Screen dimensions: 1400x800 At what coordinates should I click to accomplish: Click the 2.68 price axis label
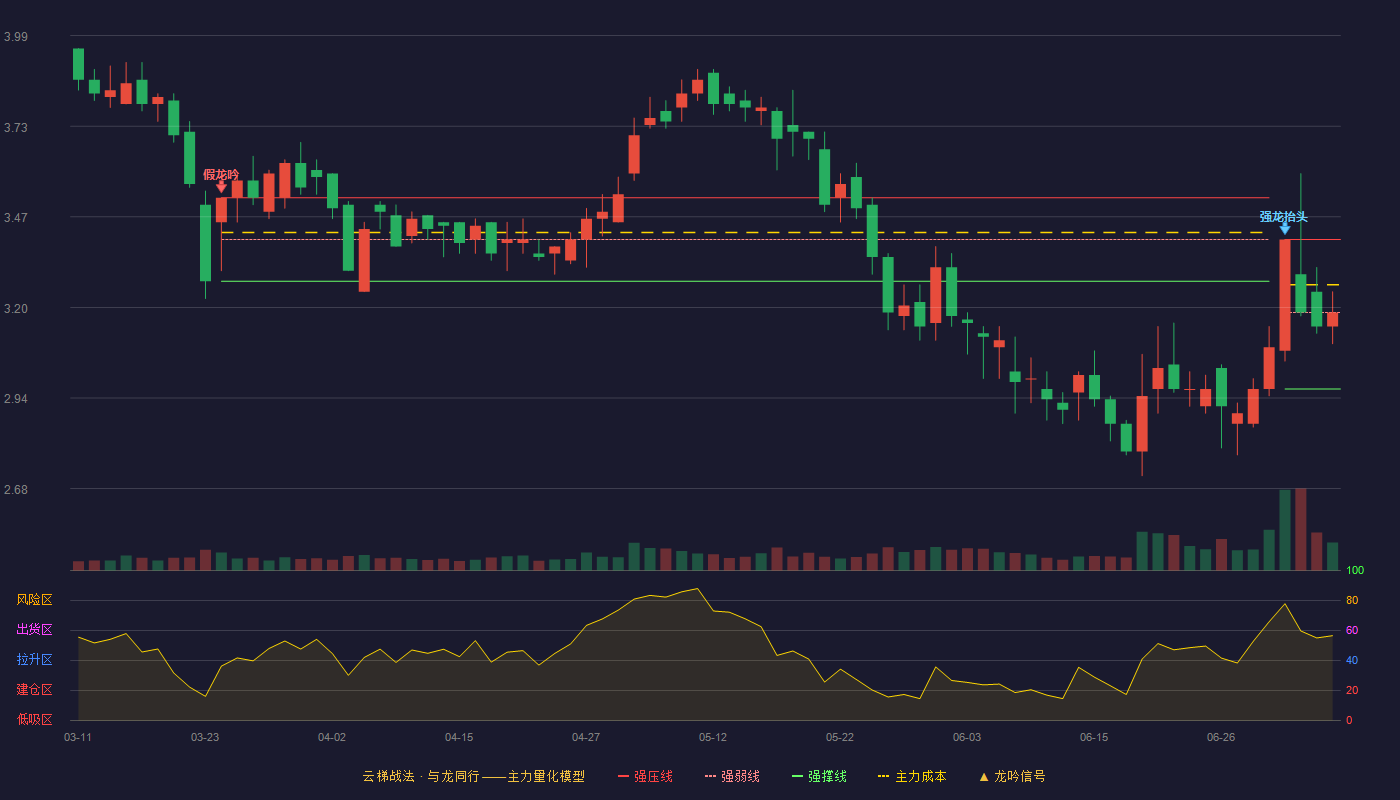coord(16,490)
